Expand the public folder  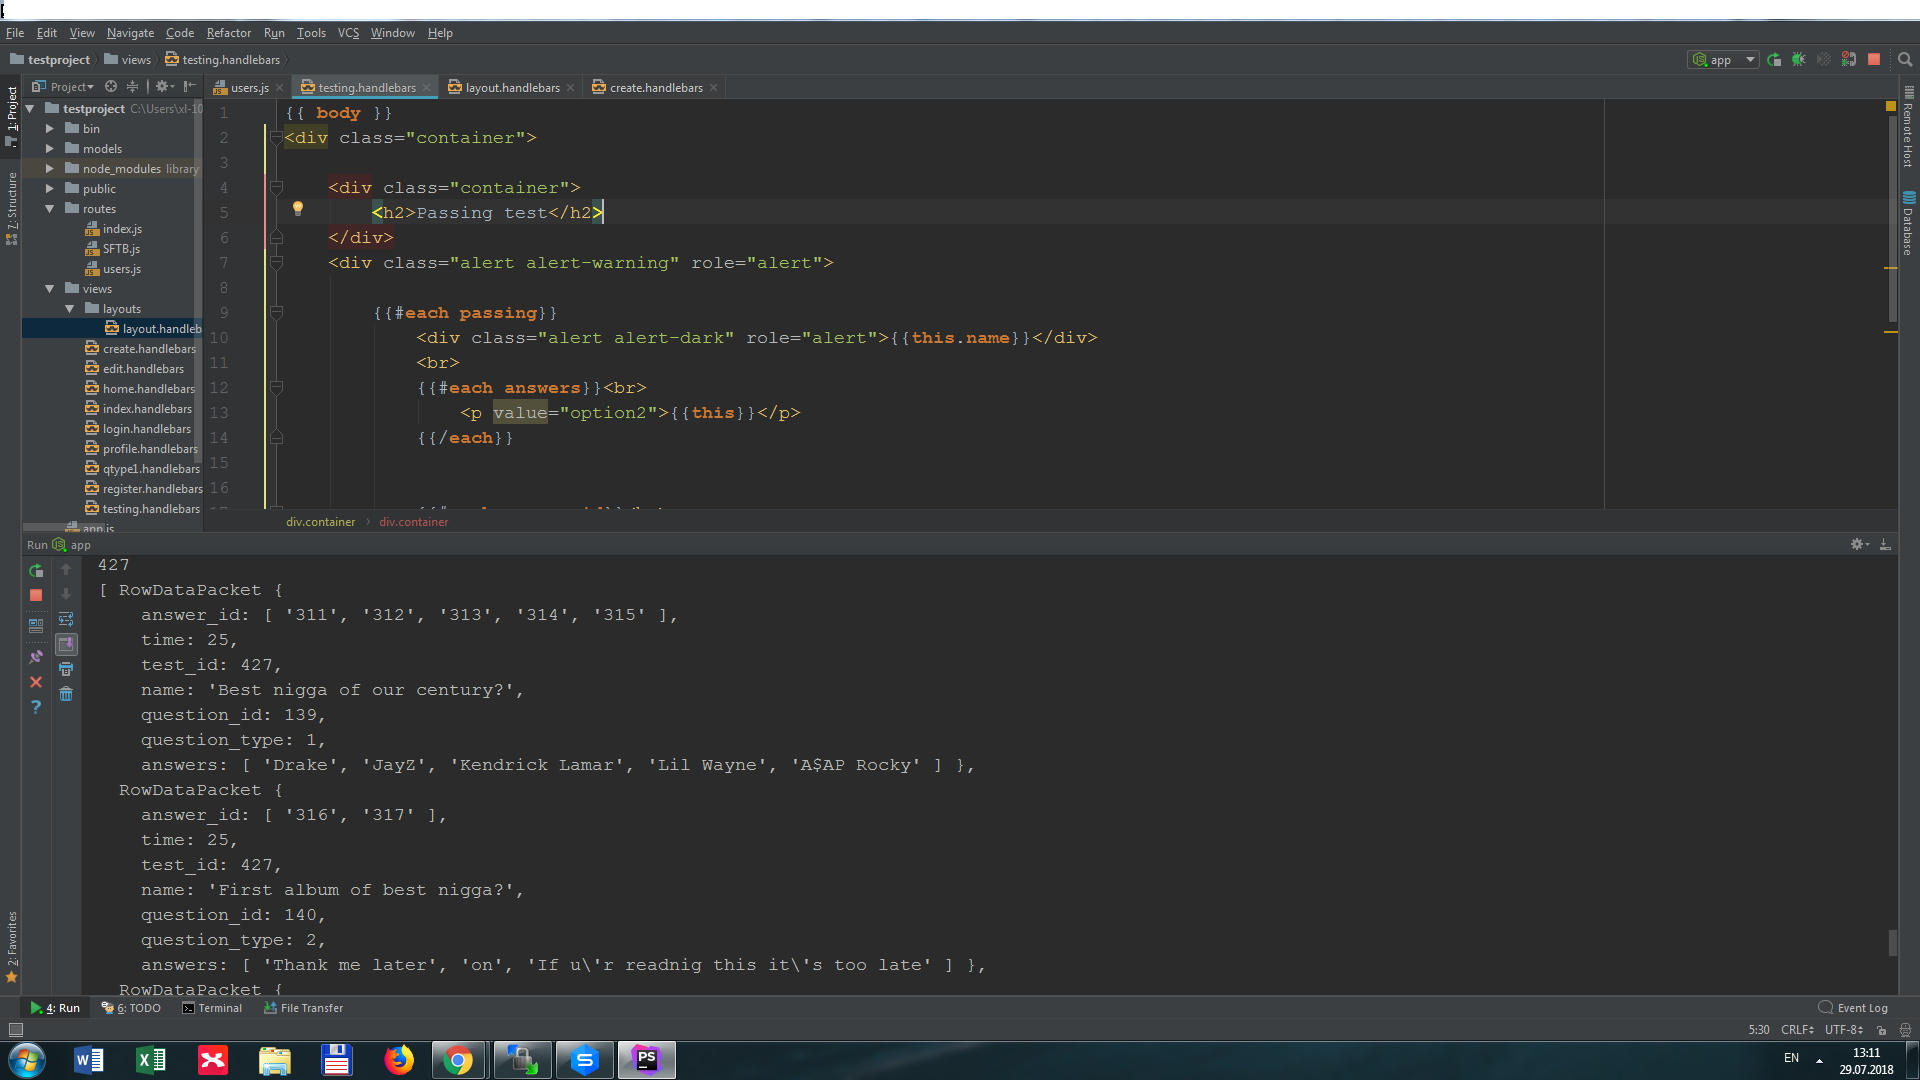point(50,189)
